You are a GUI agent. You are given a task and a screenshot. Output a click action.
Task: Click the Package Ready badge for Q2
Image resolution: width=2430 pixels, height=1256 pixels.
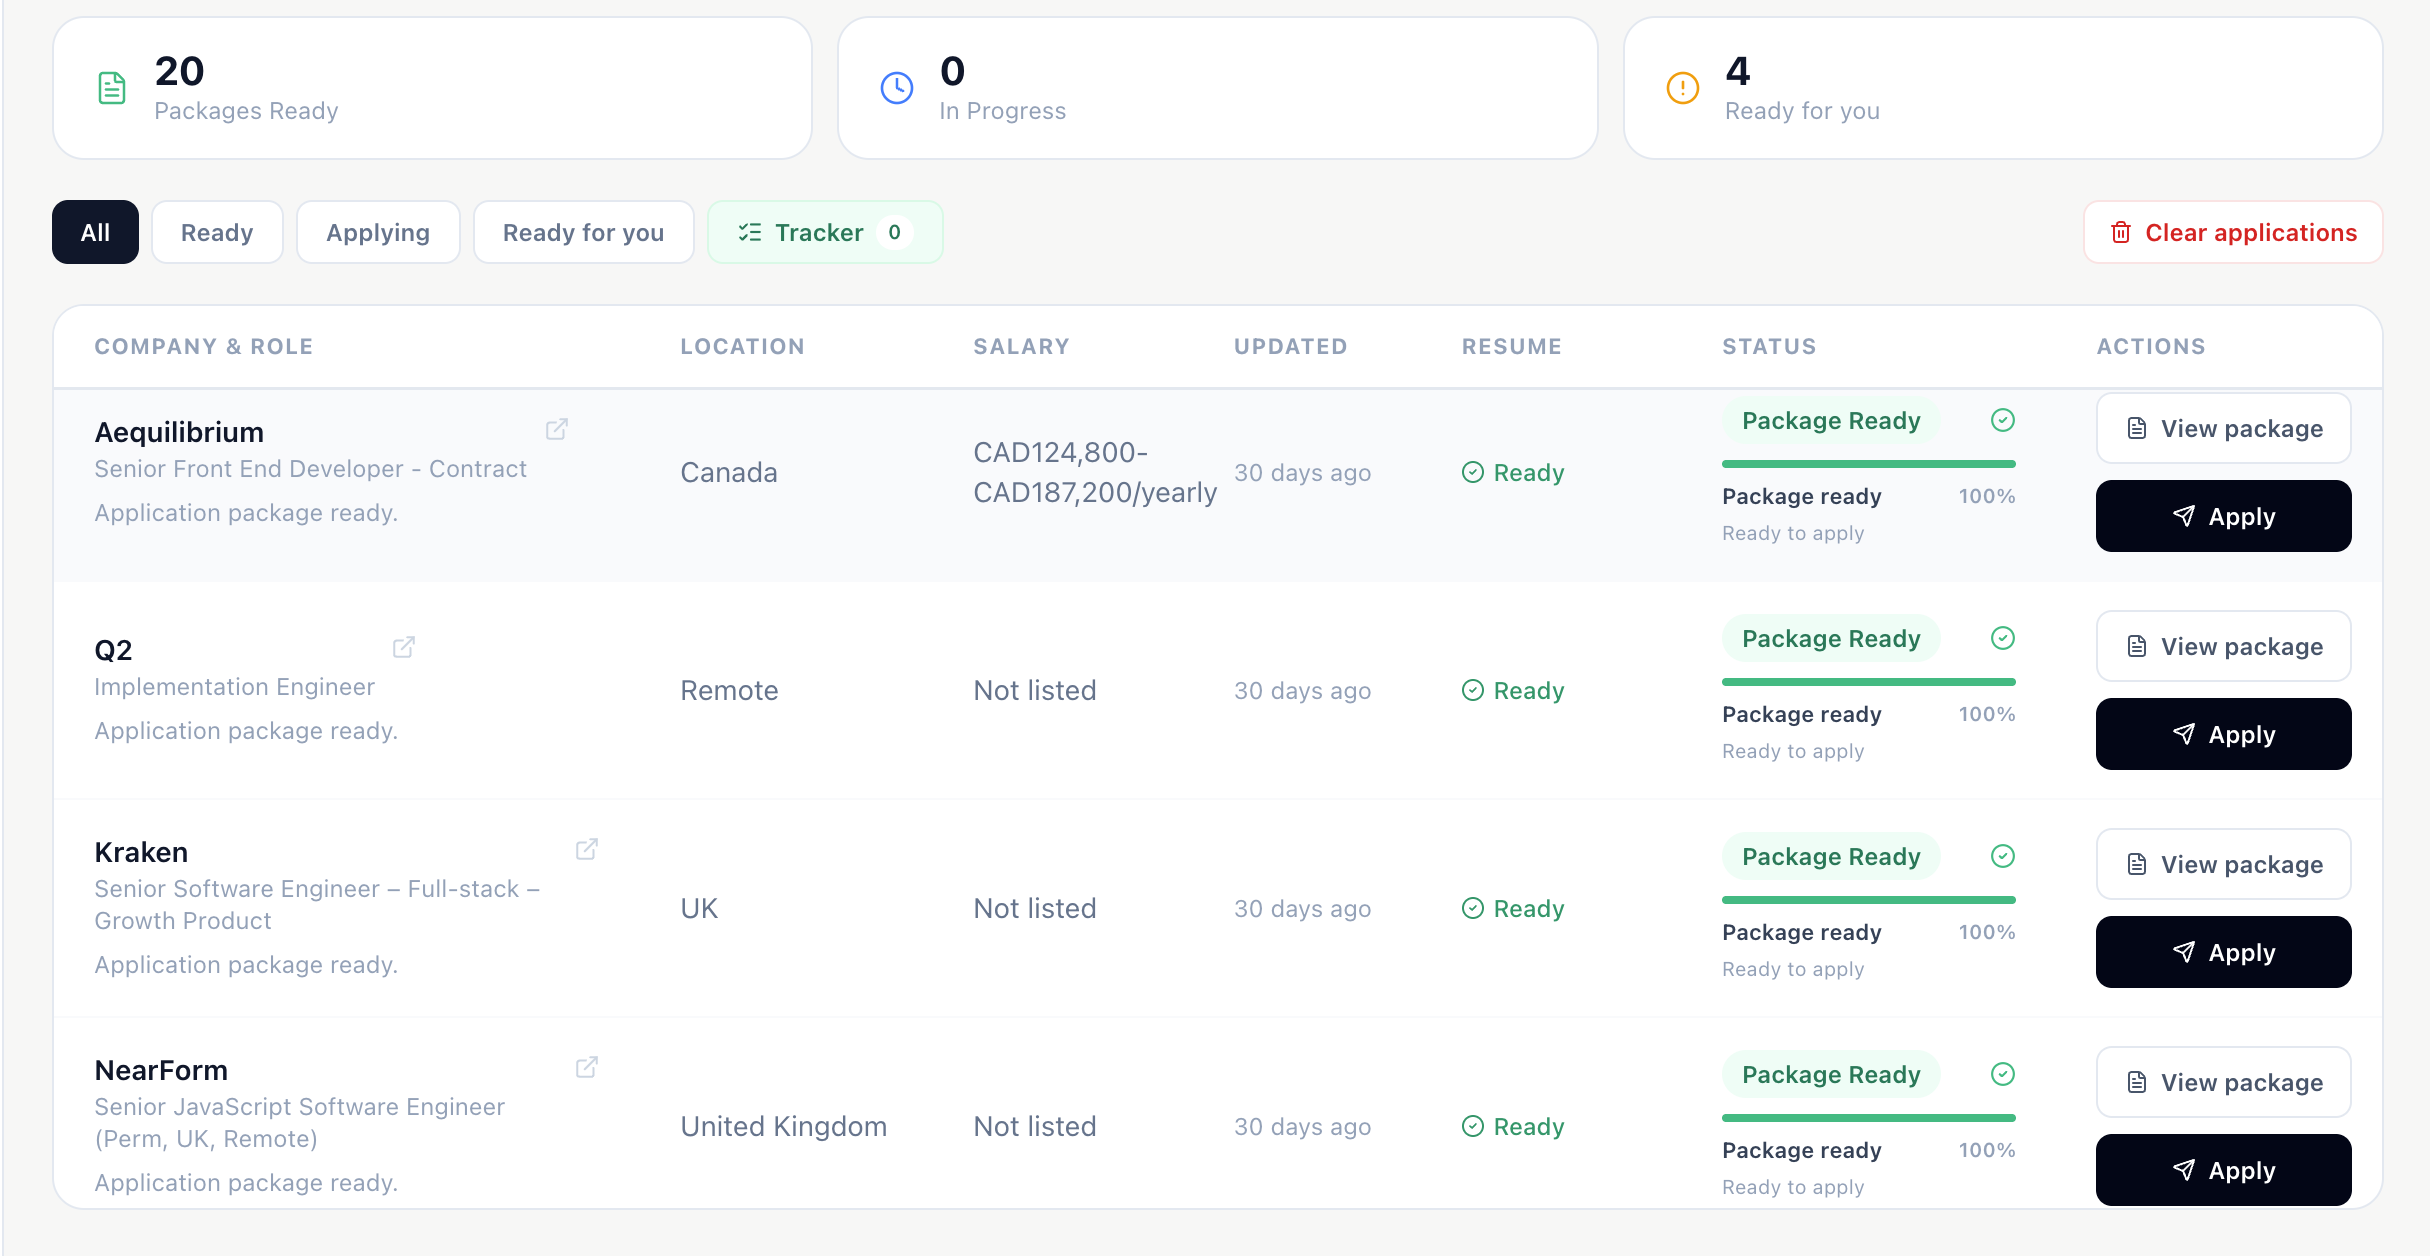pyautogui.click(x=1831, y=638)
